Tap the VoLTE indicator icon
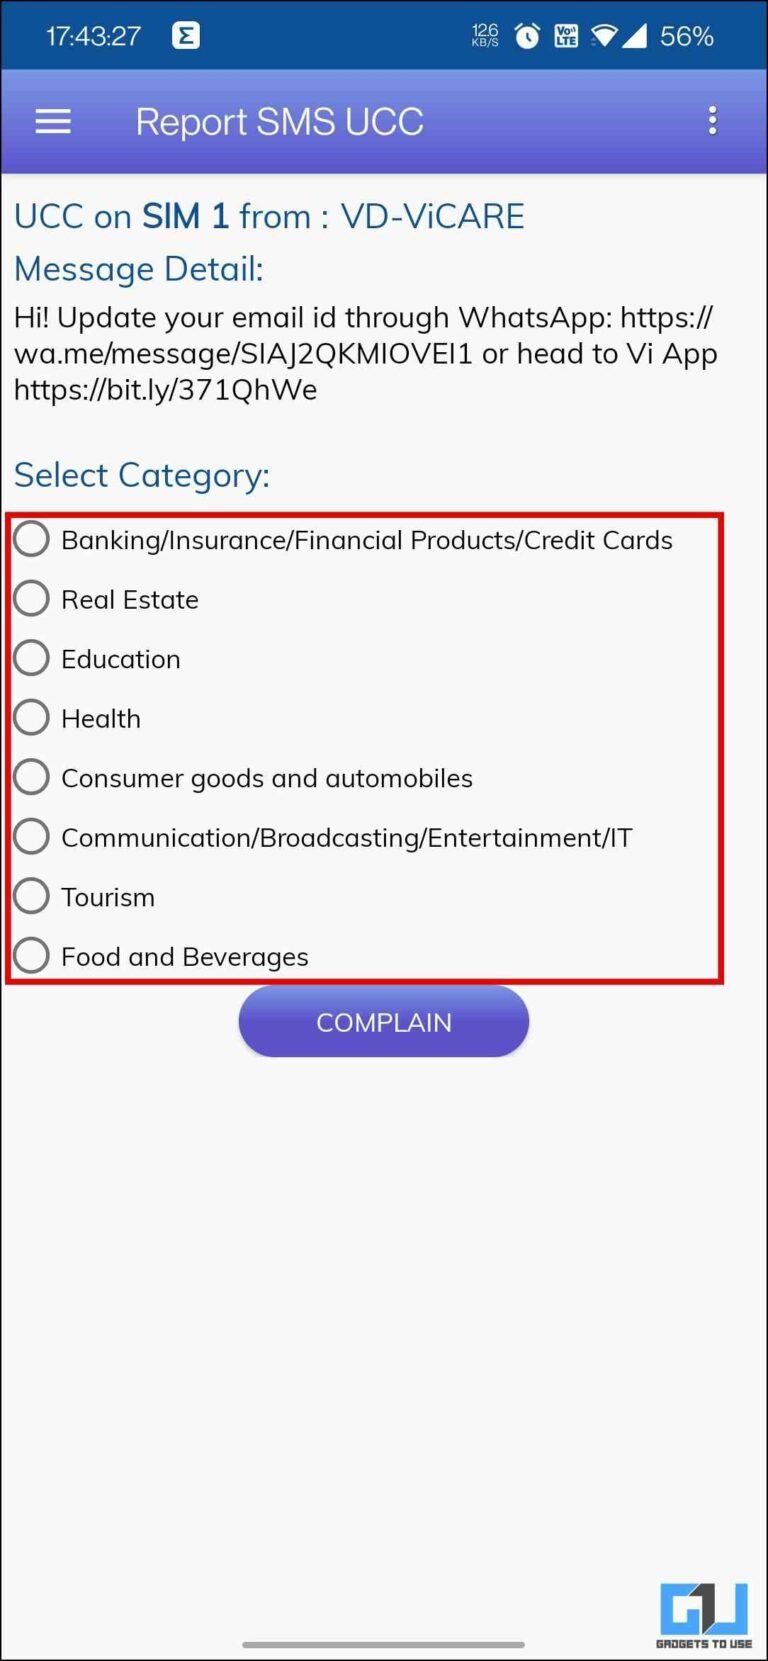This screenshot has height=1661, width=768. [x=565, y=33]
